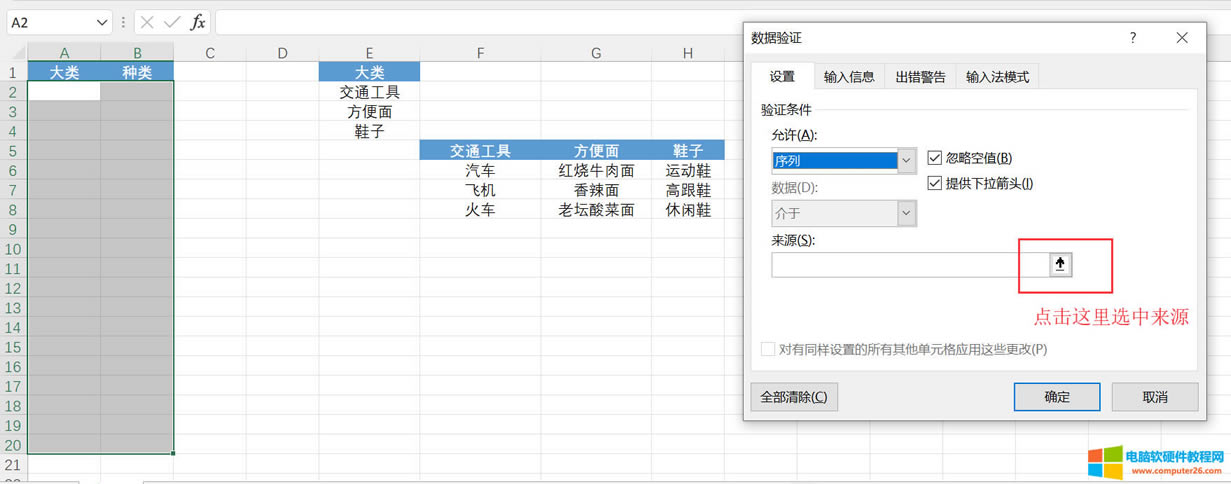Click the insert function fx icon
Screen dimensions: 1231x484
[x=198, y=22]
